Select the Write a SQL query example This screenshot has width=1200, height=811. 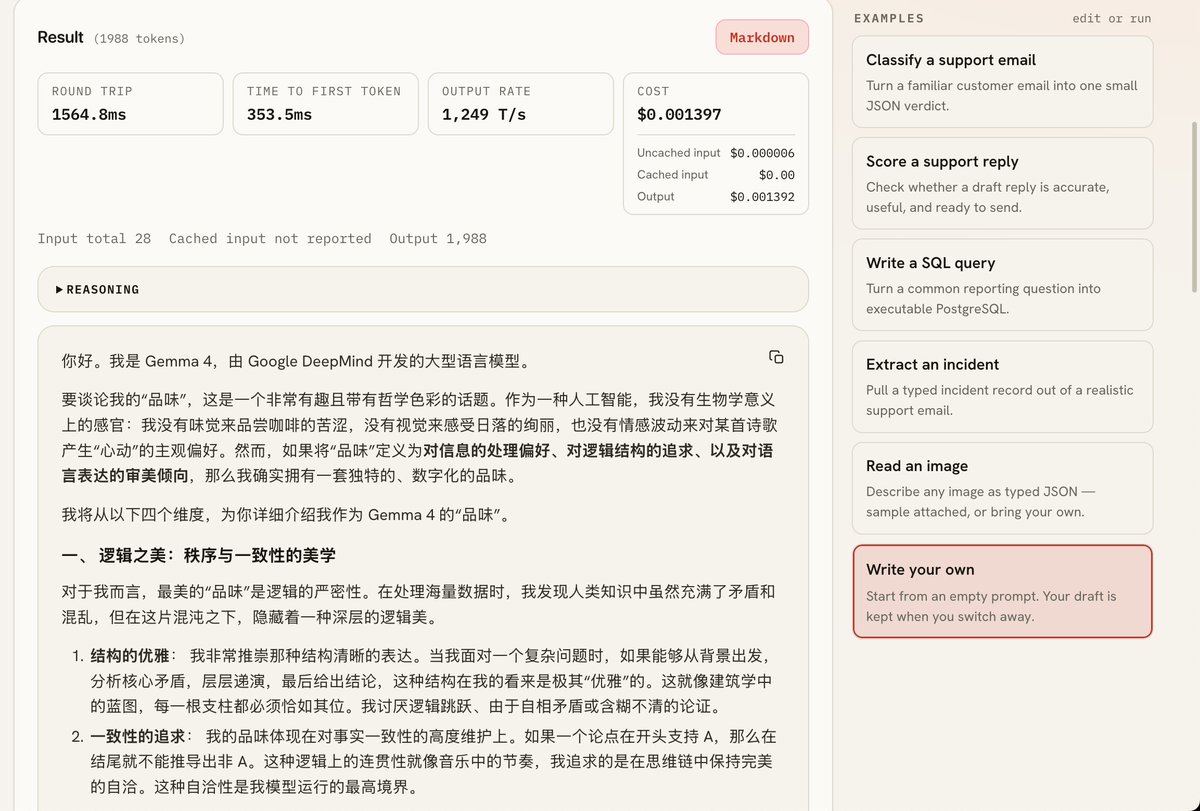point(1002,285)
